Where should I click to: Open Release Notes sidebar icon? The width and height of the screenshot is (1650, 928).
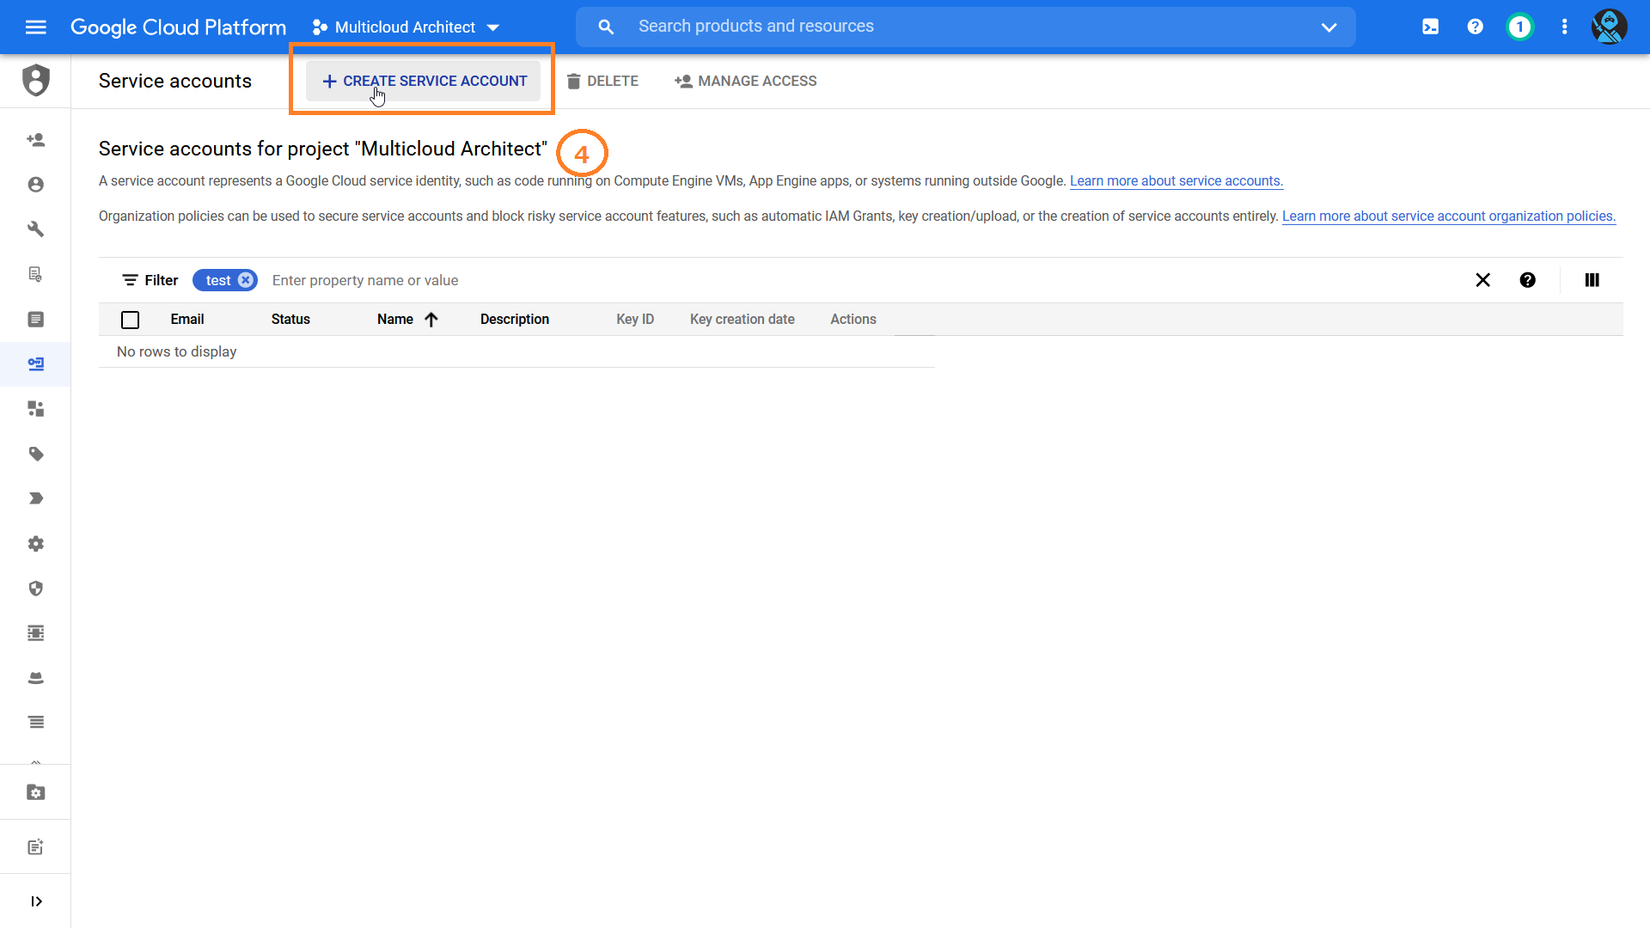[x=36, y=847]
